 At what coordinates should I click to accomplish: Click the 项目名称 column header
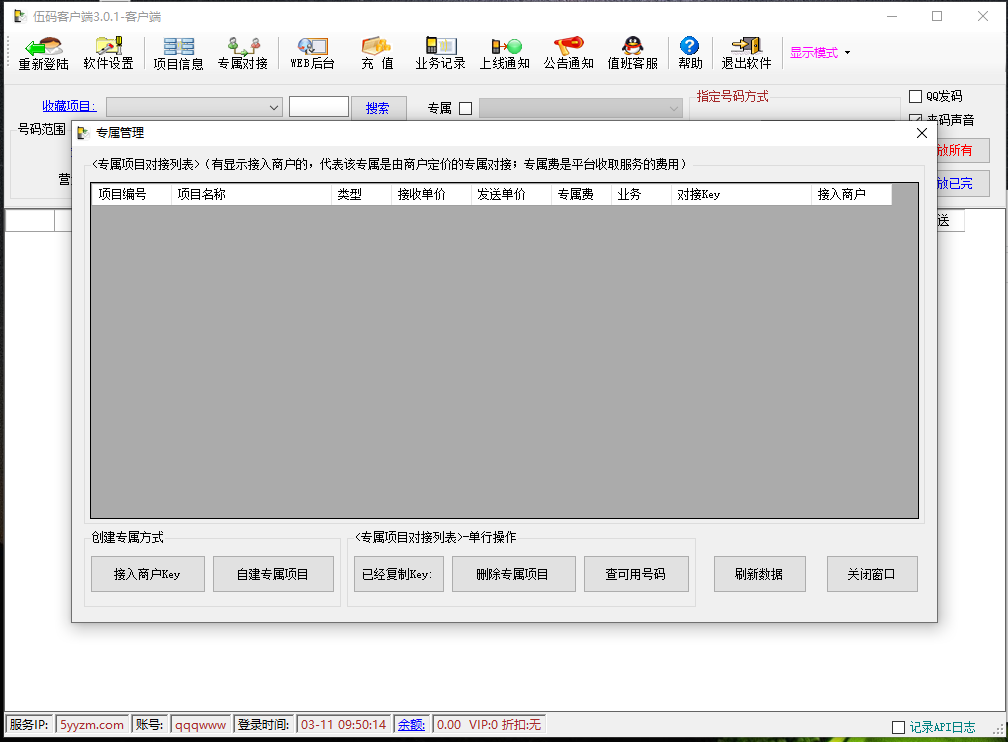click(x=250, y=195)
